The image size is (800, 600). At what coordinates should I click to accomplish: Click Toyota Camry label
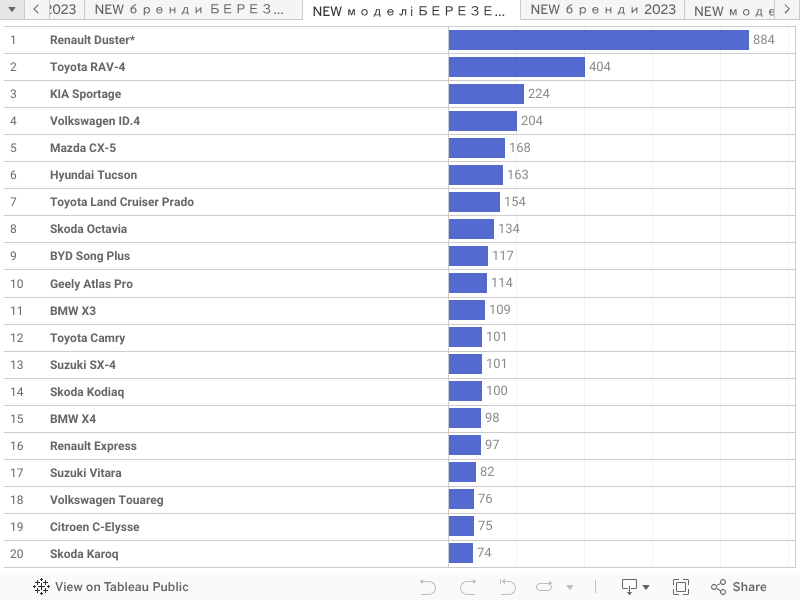[x=87, y=338]
